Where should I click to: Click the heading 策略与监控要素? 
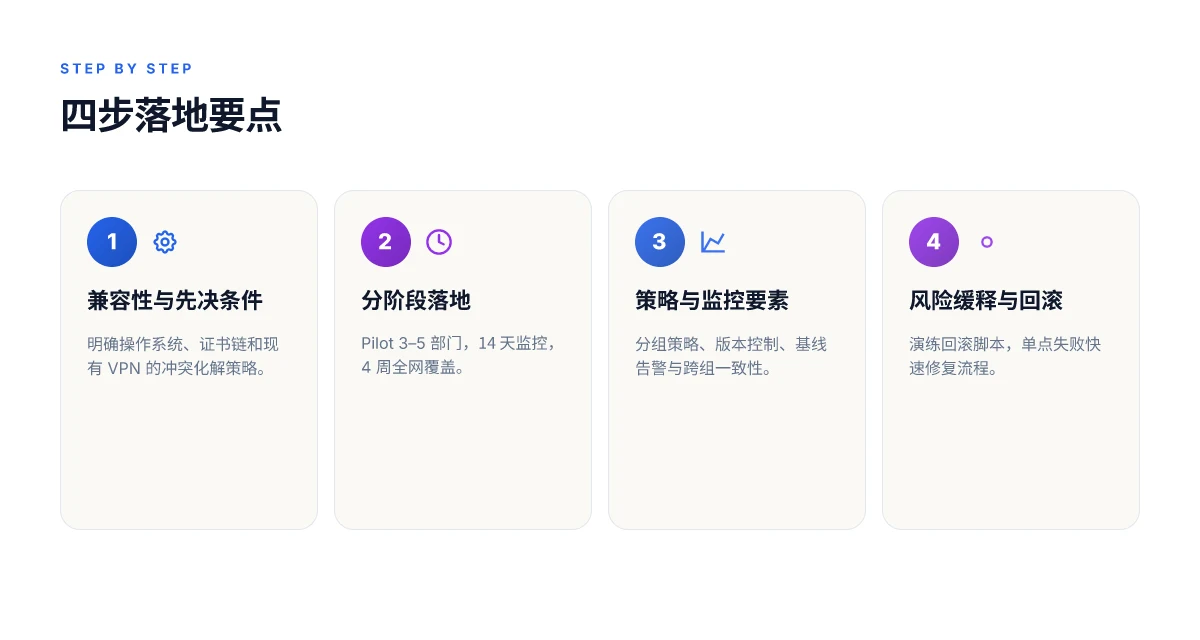tap(712, 300)
